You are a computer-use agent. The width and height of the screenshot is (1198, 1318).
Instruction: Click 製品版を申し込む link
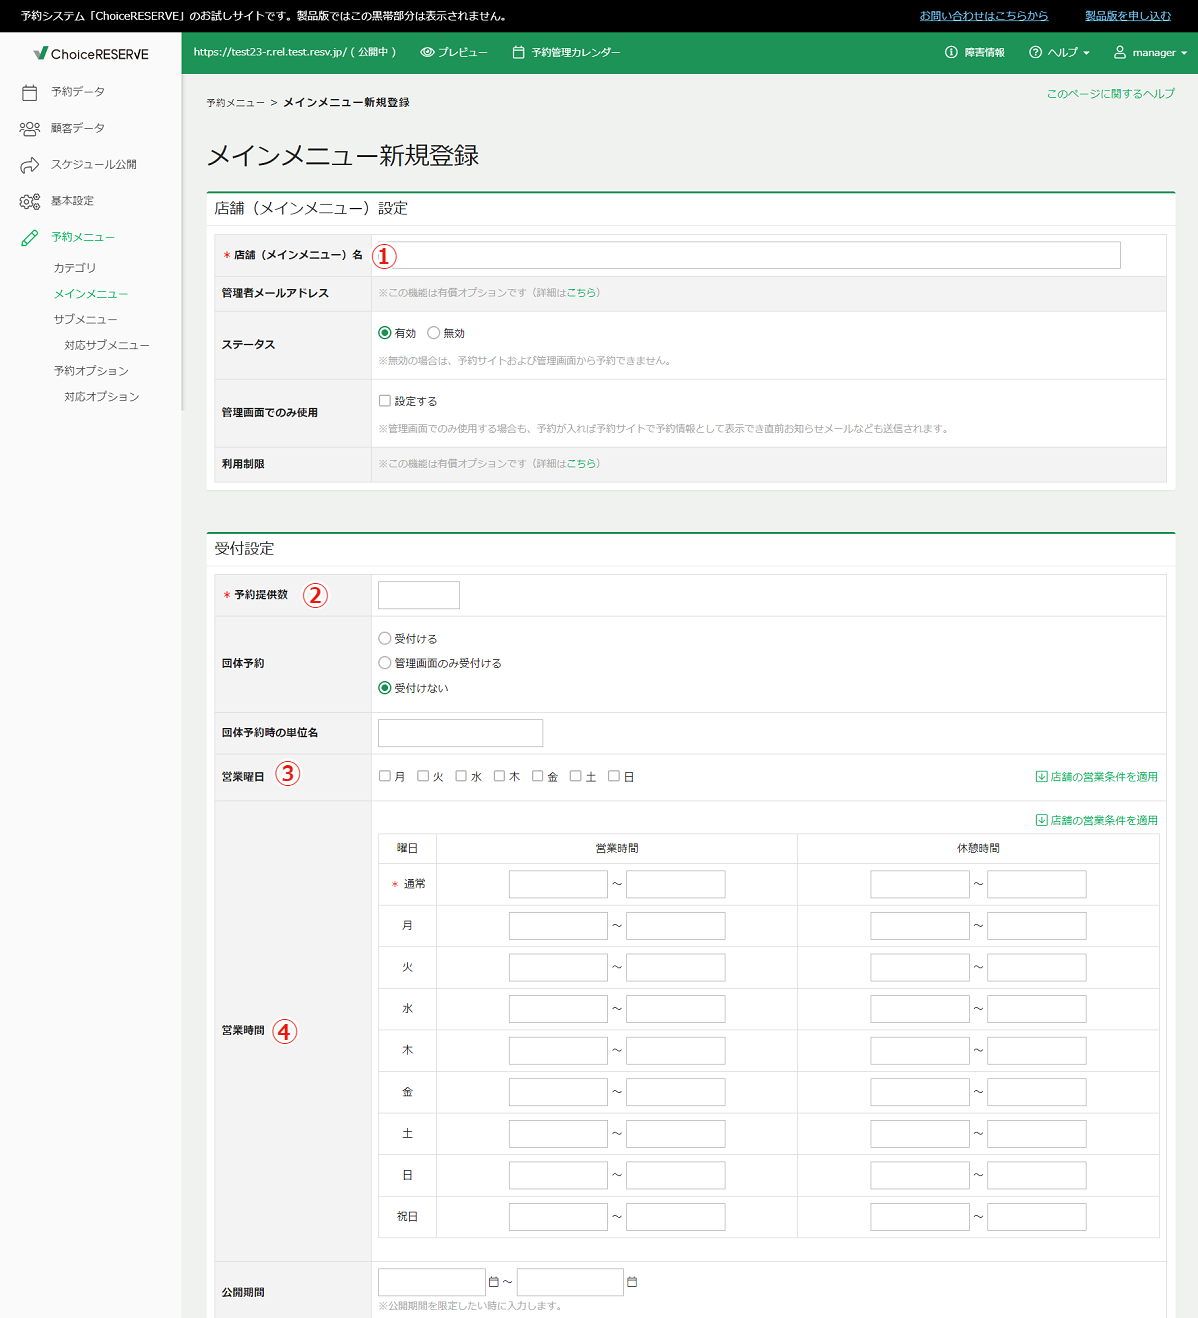point(1128,16)
